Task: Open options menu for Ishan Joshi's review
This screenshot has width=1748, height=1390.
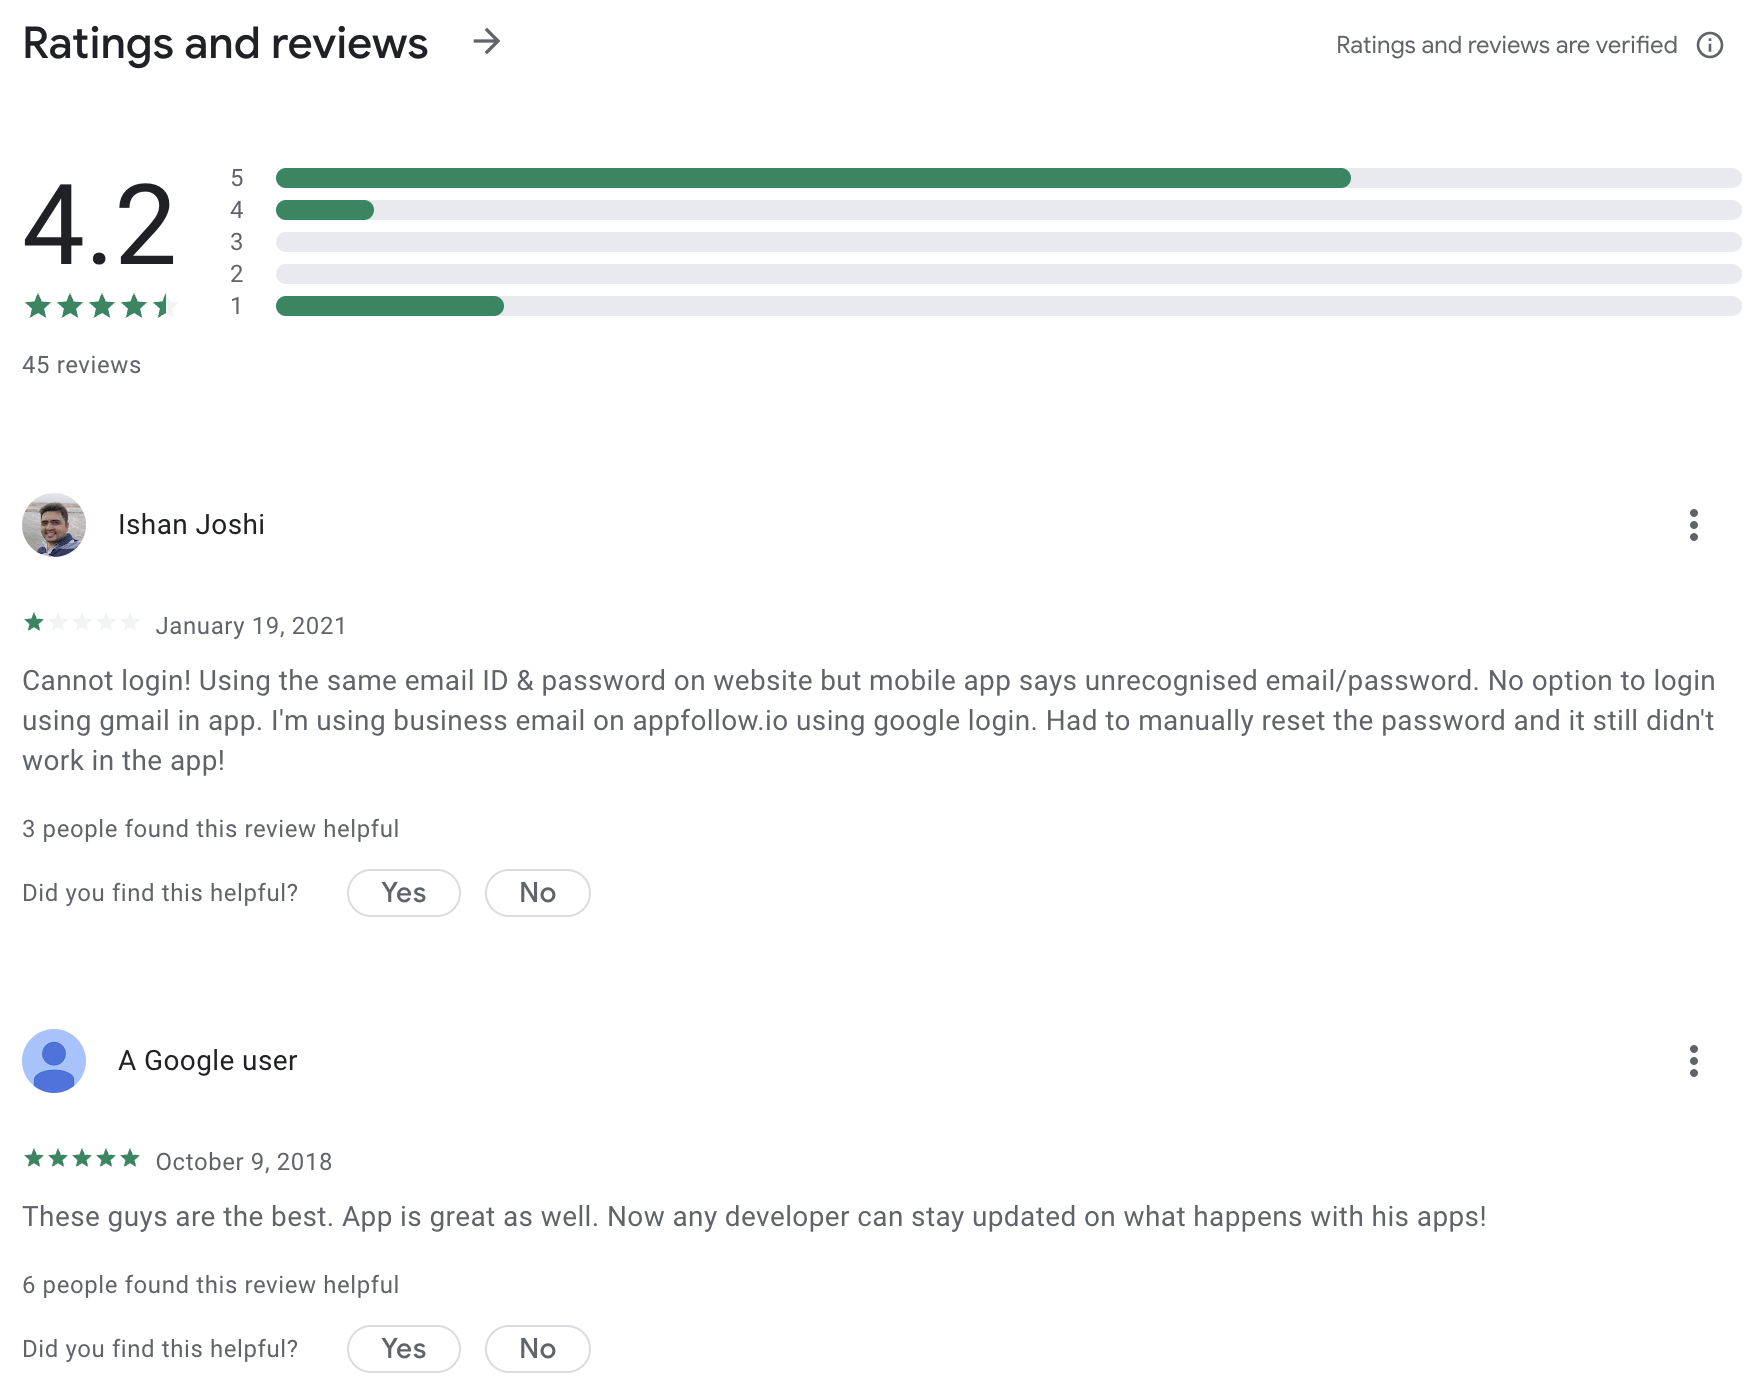Action: click(x=1693, y=525)
